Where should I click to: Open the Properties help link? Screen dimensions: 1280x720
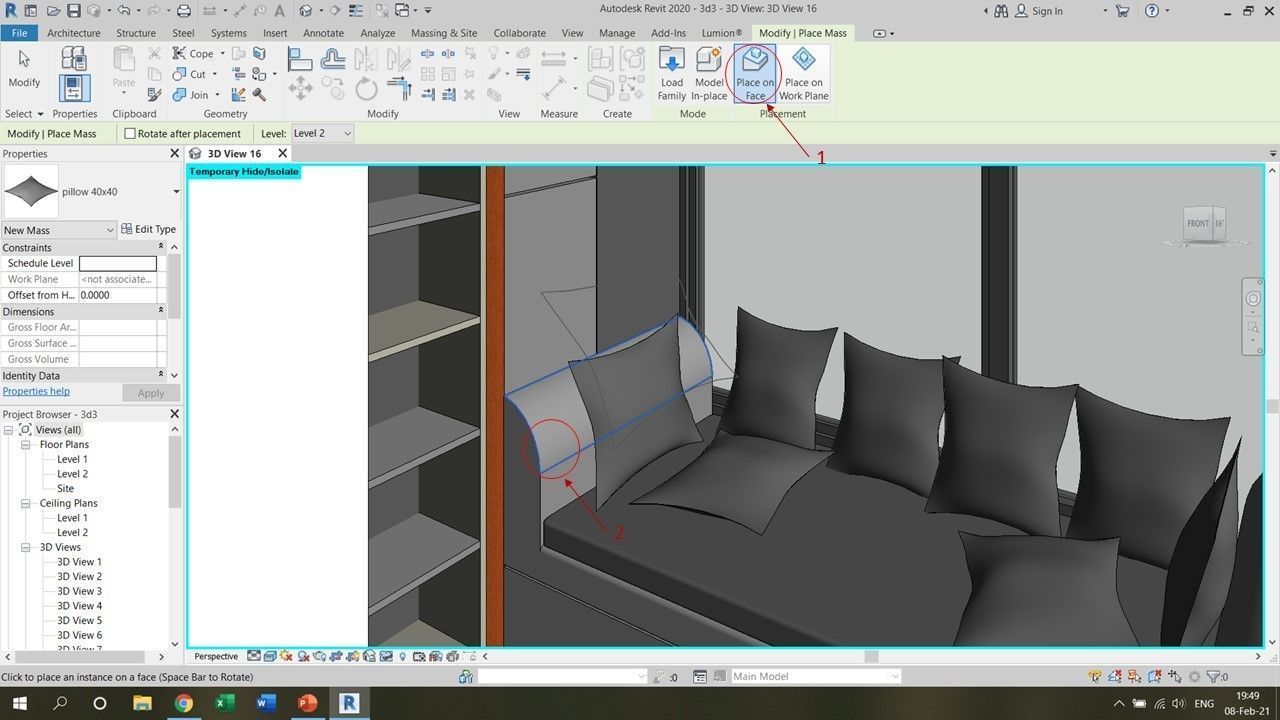[x=36, y=392]
